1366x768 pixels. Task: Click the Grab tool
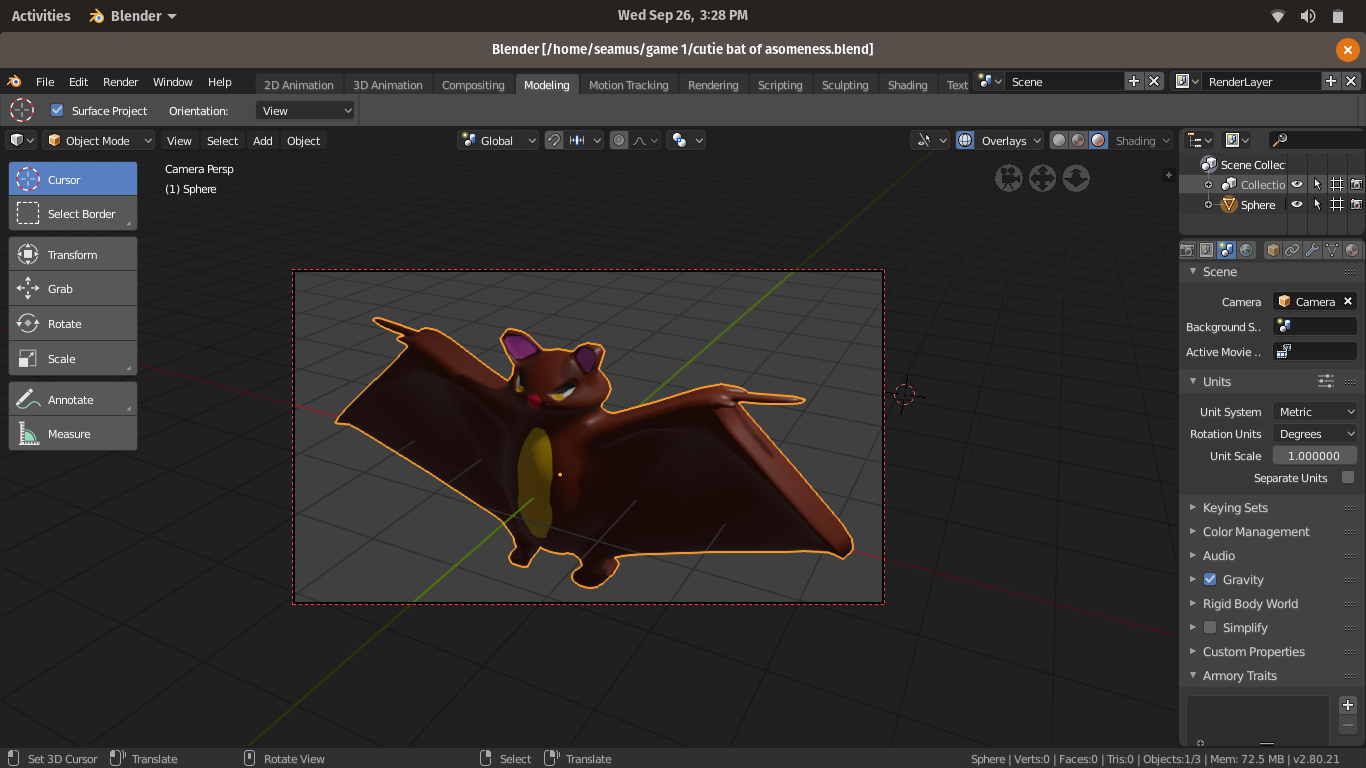click(x=73, y=289)
